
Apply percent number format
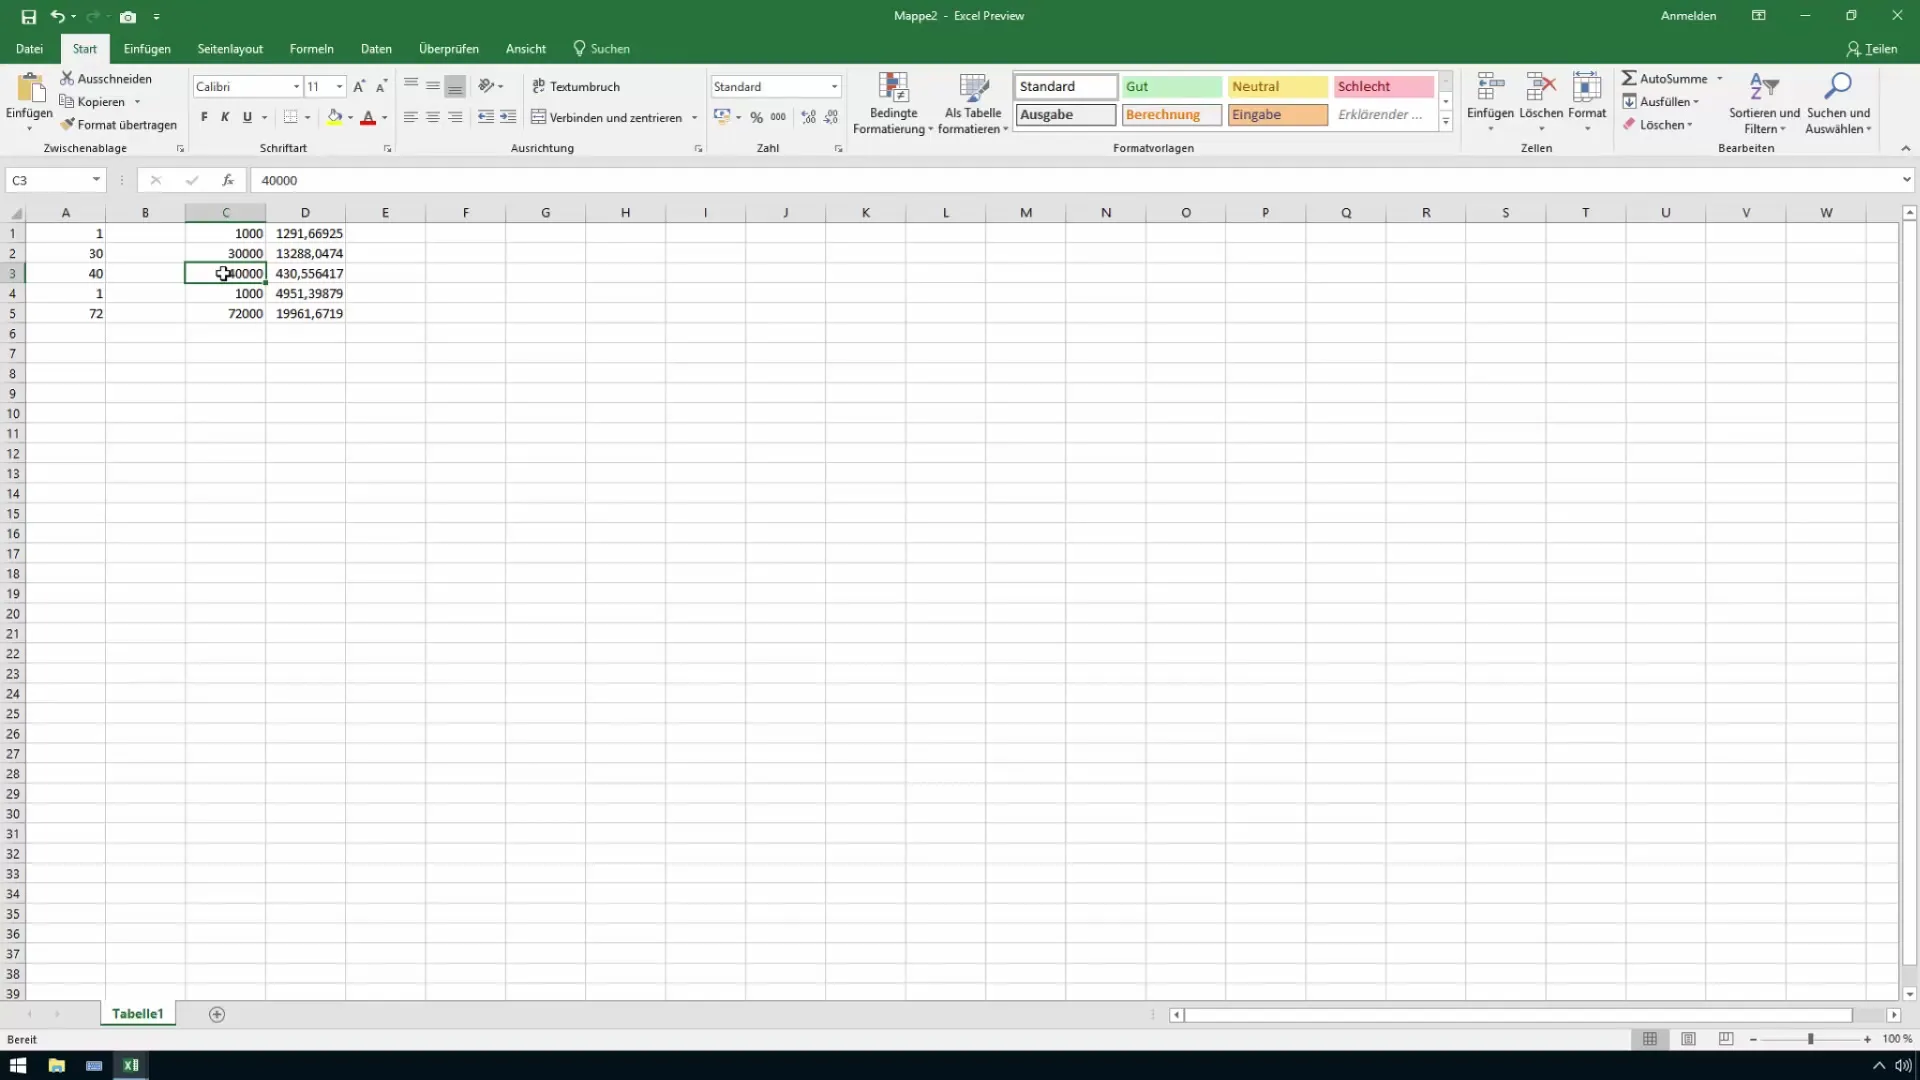(757, 117)
